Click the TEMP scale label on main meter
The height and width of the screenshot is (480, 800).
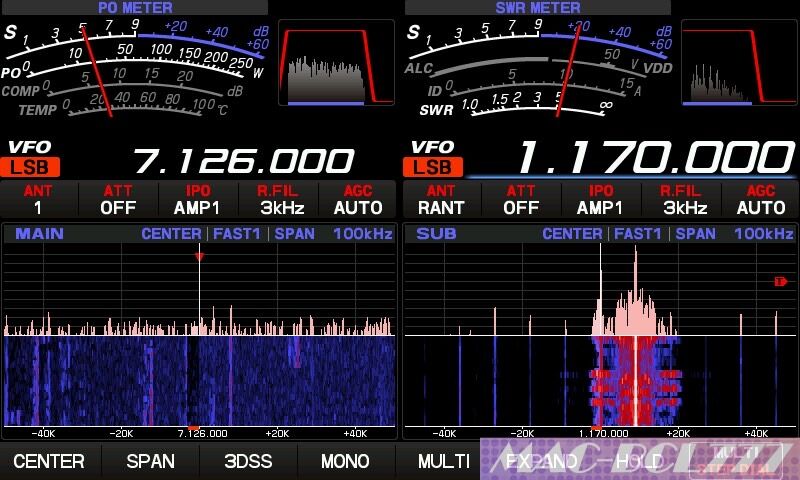click(x=37, y=110)
